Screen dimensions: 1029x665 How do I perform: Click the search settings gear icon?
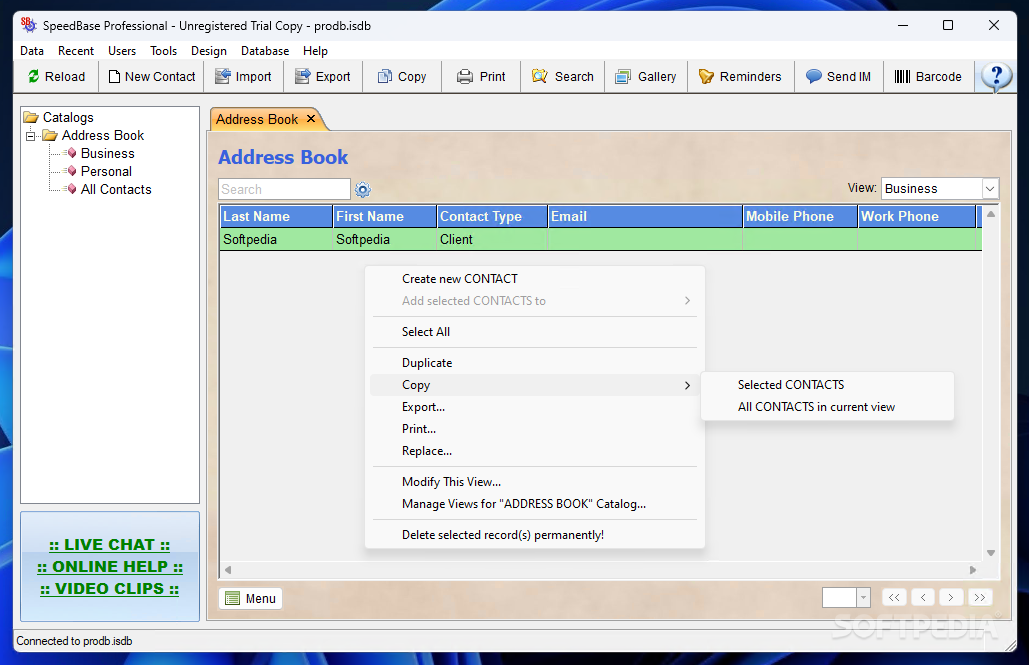point(363,190)
